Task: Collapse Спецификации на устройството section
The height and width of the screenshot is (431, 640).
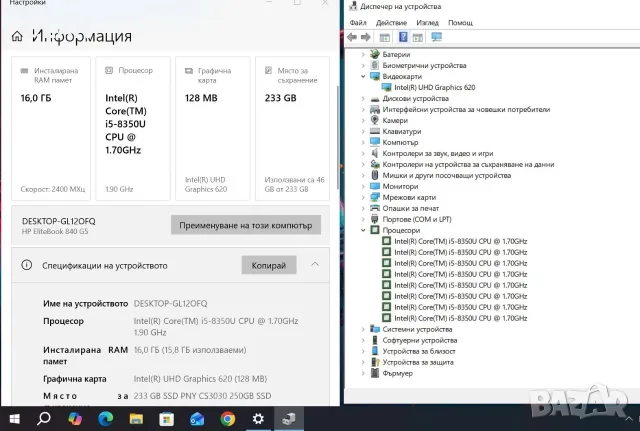Action: coord(315,264)
